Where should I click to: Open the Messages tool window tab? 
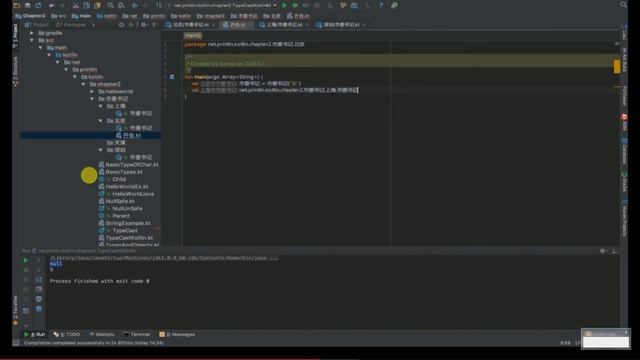point(177,334)
